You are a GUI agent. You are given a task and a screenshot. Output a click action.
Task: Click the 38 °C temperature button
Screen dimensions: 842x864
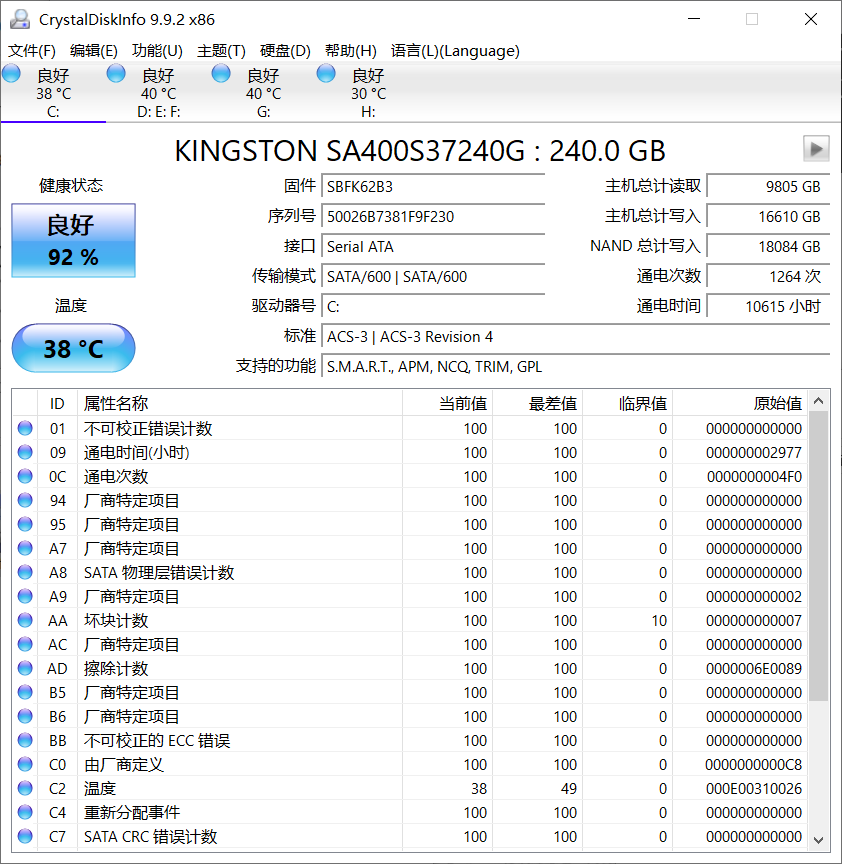(x=73, y=348)
